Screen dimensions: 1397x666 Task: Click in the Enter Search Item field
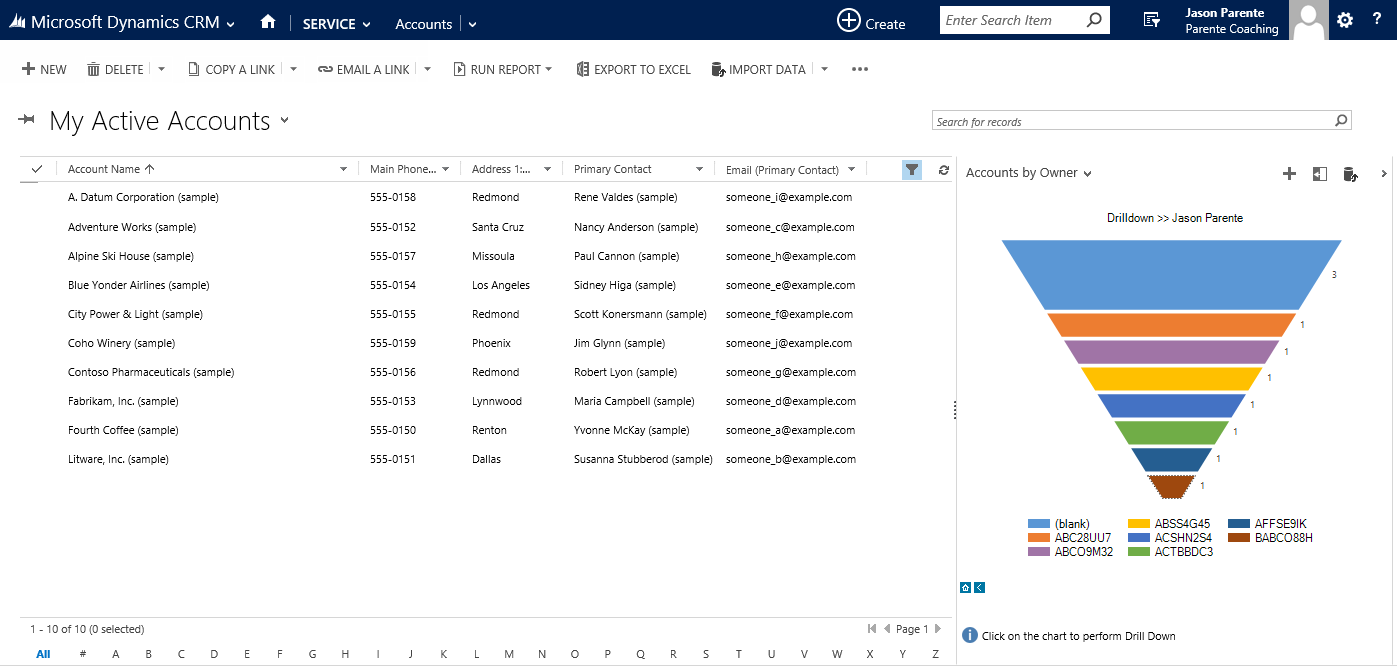click(x=1012, y=20)
